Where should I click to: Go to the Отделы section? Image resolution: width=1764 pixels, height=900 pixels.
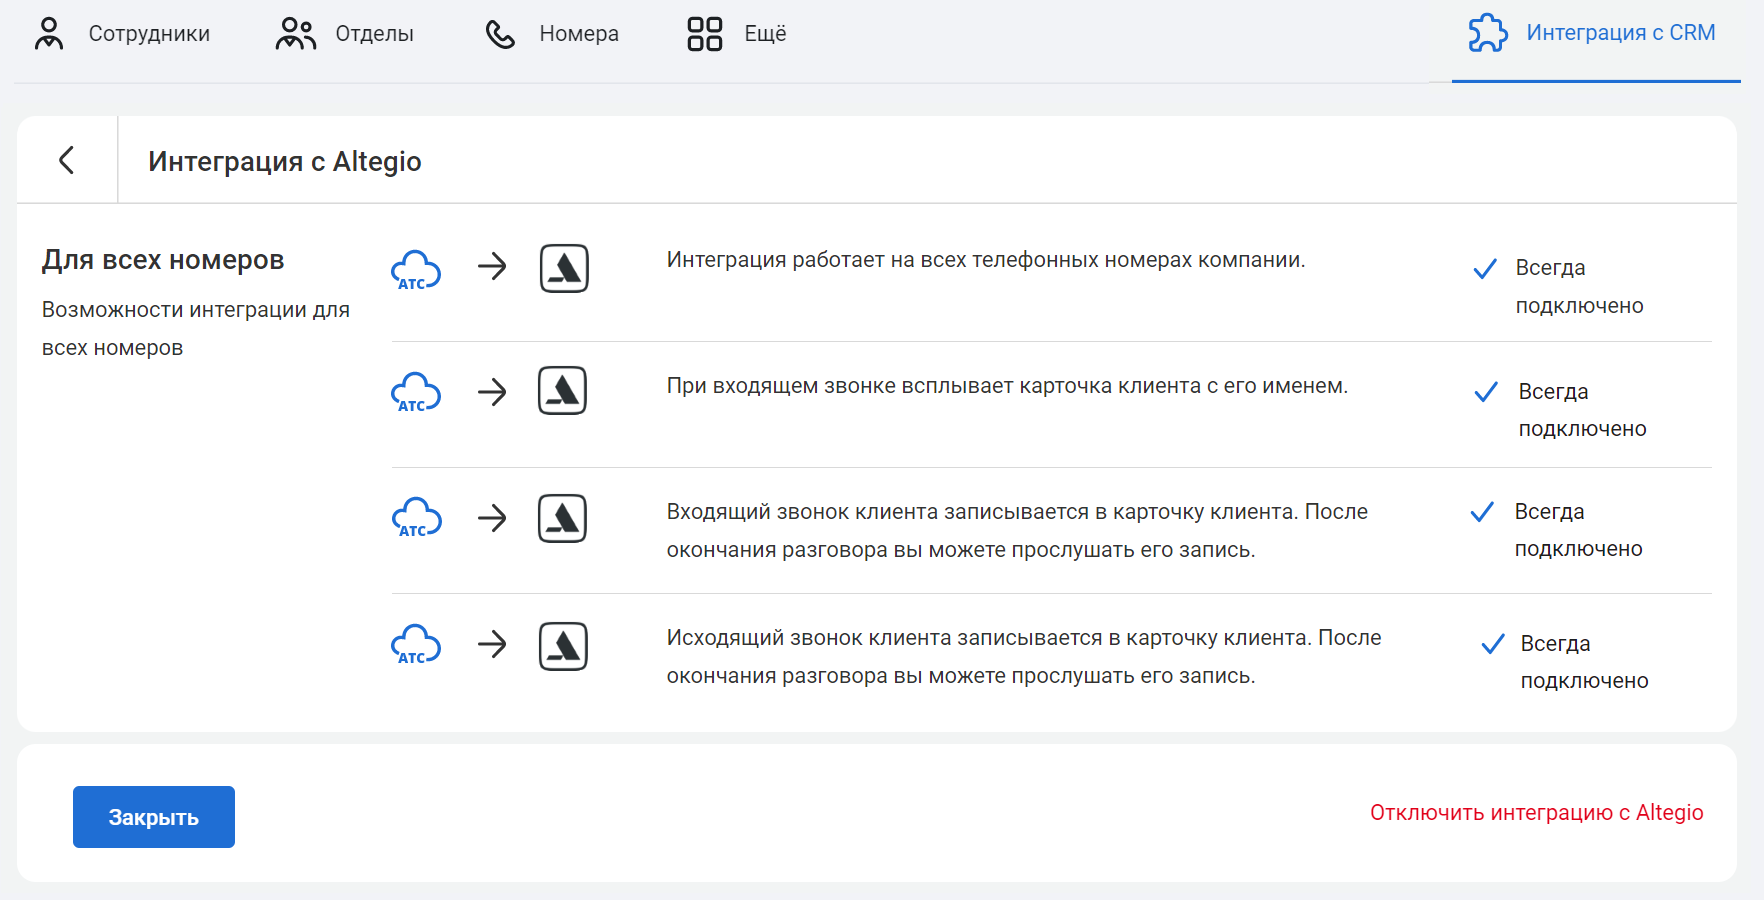coord(345,34)
